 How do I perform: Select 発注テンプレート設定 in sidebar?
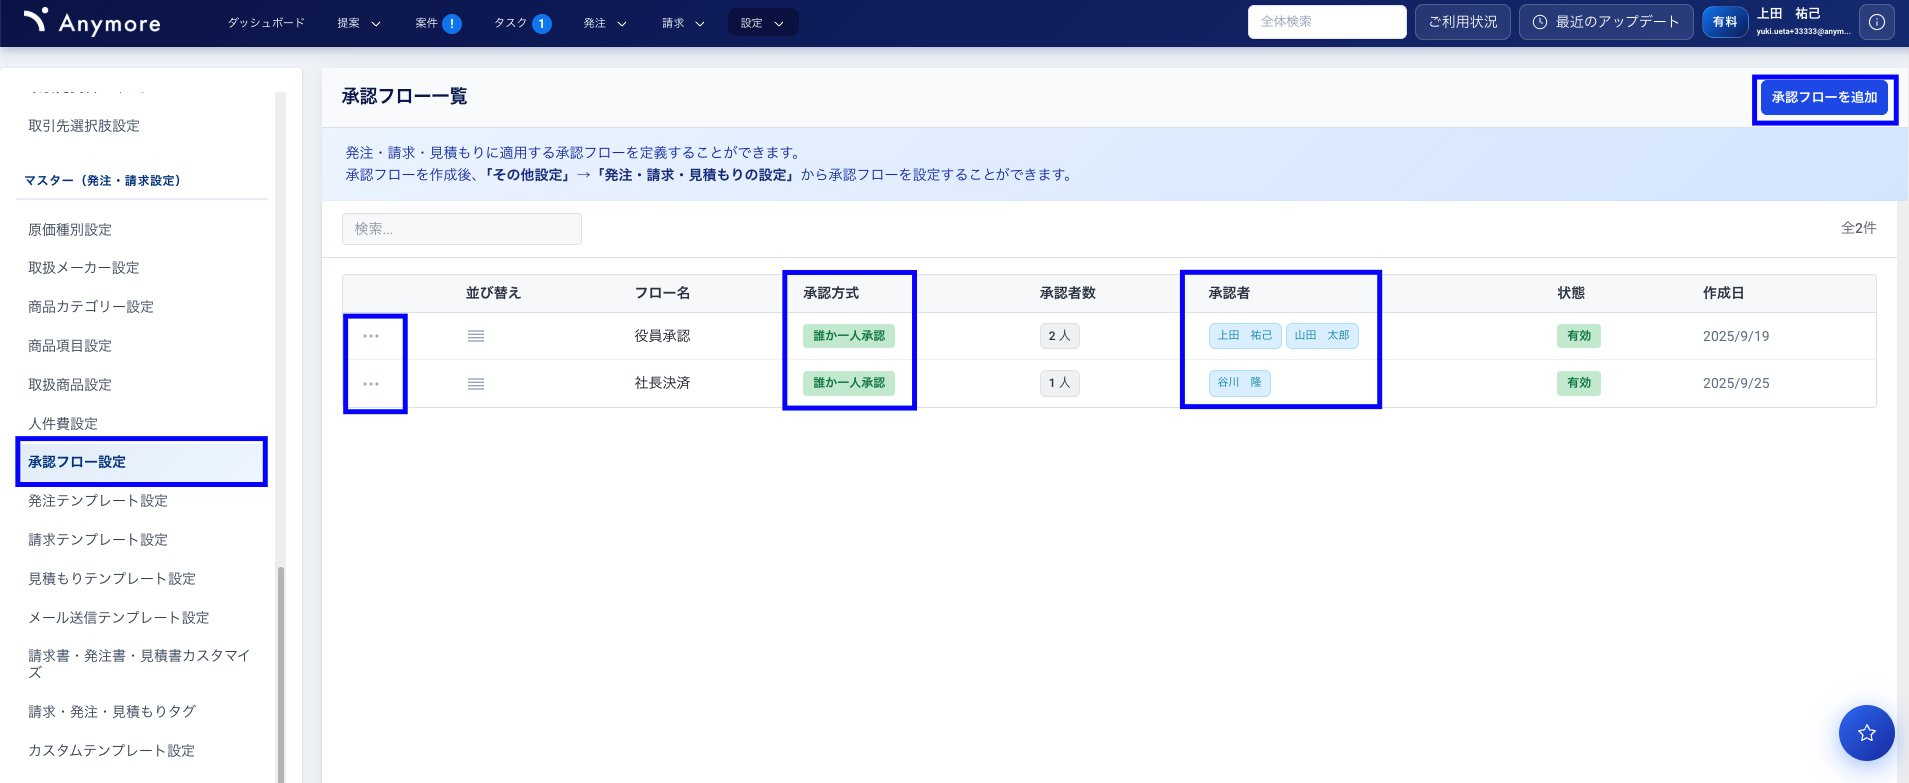click(98, 501)
